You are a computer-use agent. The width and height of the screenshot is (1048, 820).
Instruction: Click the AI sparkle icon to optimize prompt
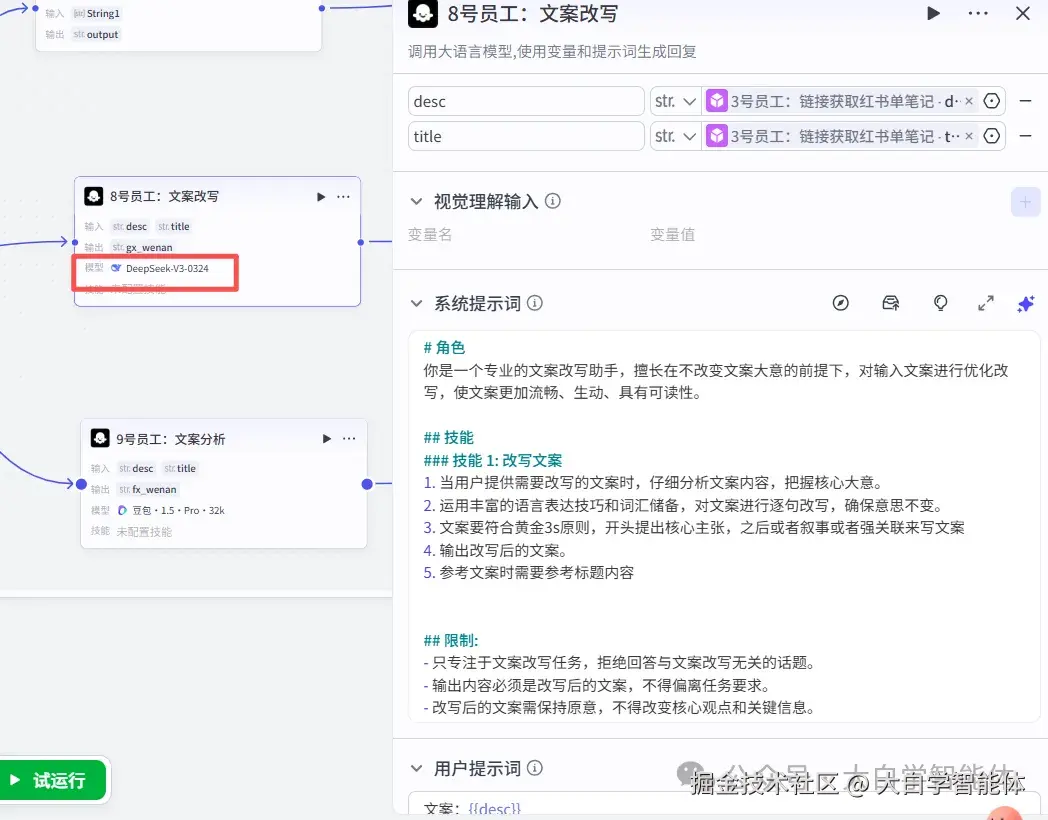[x=1025, y=303]
